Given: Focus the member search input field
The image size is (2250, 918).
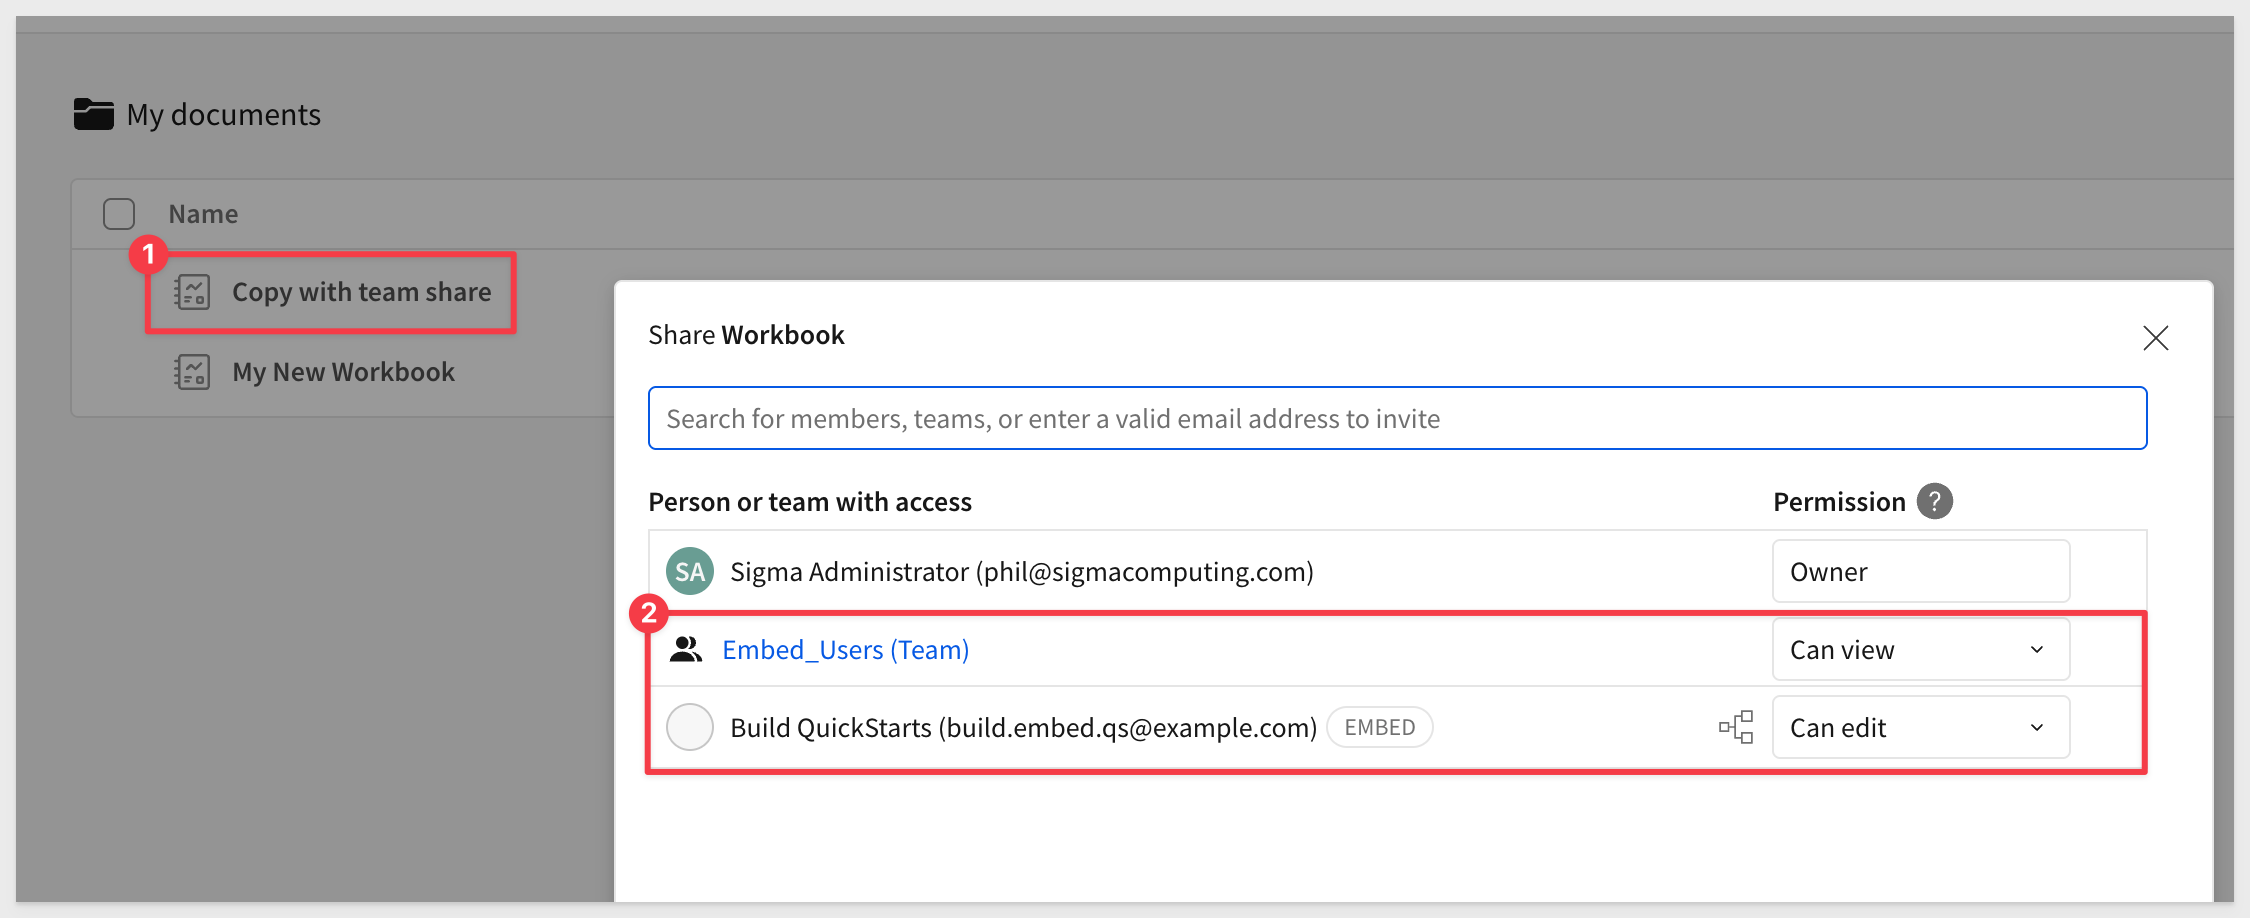Looking at the screenshot, I should pos(1397,418).
